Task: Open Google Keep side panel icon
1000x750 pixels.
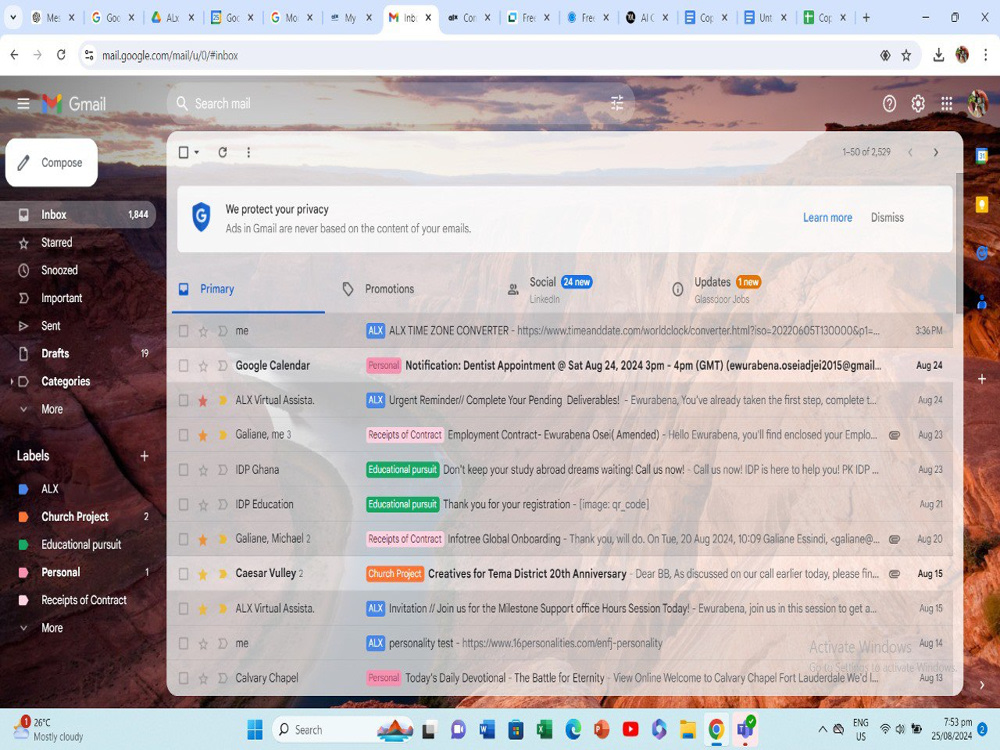Action: 982,204
